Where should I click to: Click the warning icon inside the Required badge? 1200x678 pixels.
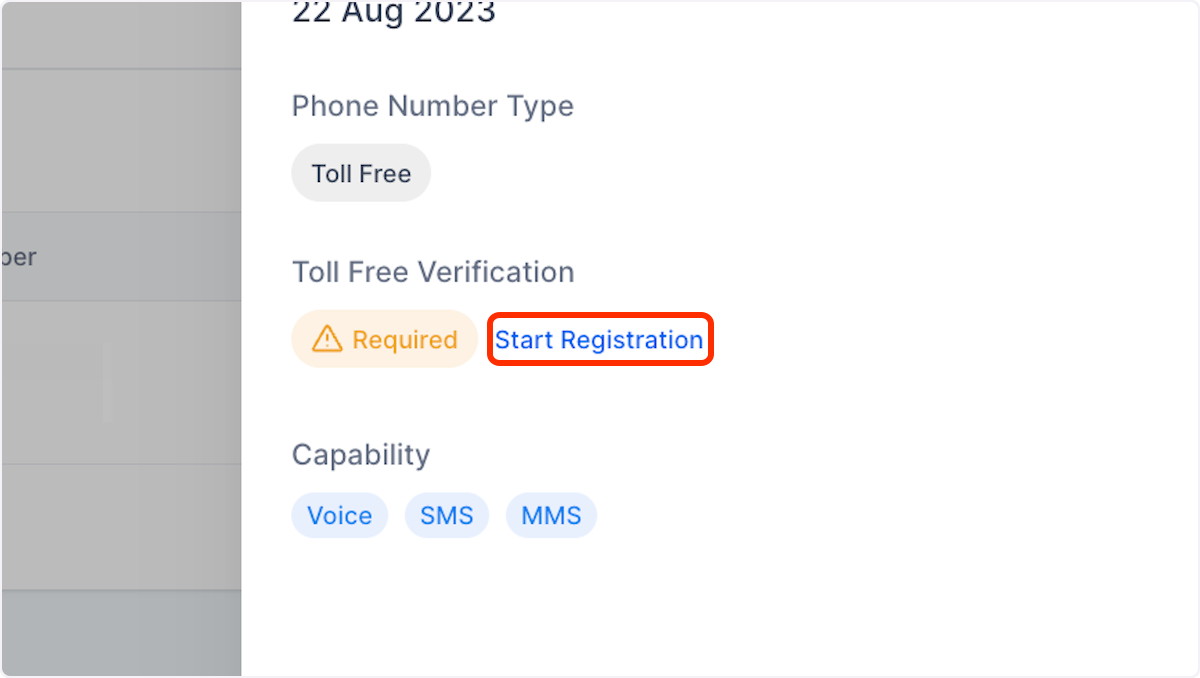(326, 339)
